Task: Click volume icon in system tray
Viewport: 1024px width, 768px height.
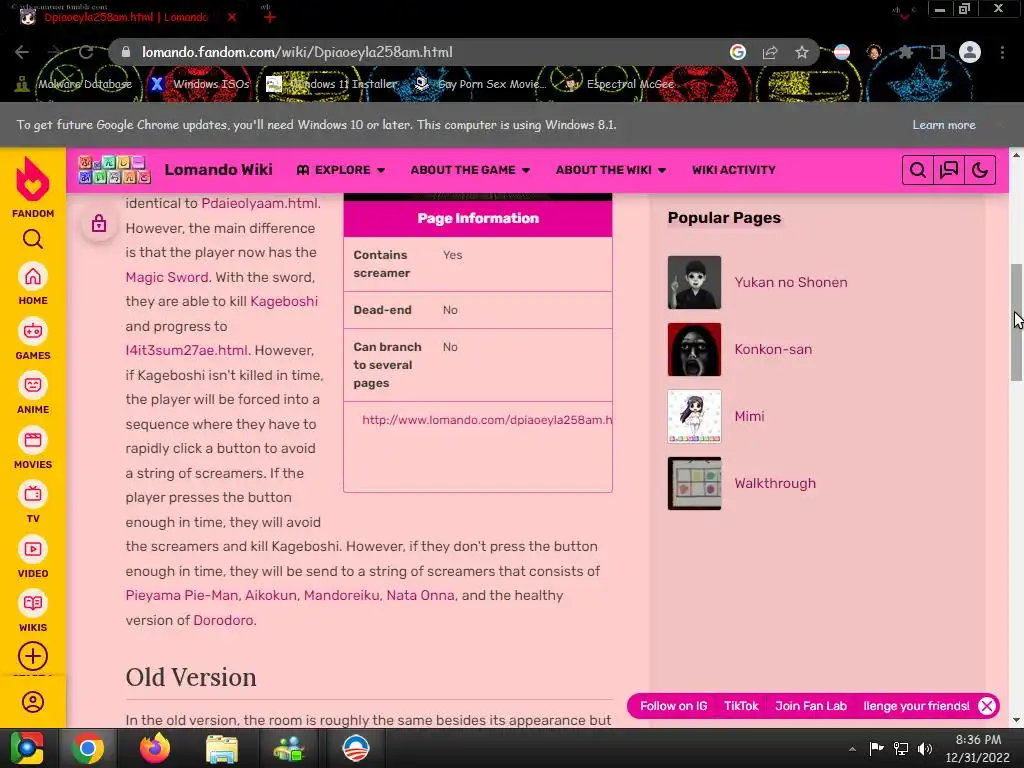Action: (x=925, y=748)
